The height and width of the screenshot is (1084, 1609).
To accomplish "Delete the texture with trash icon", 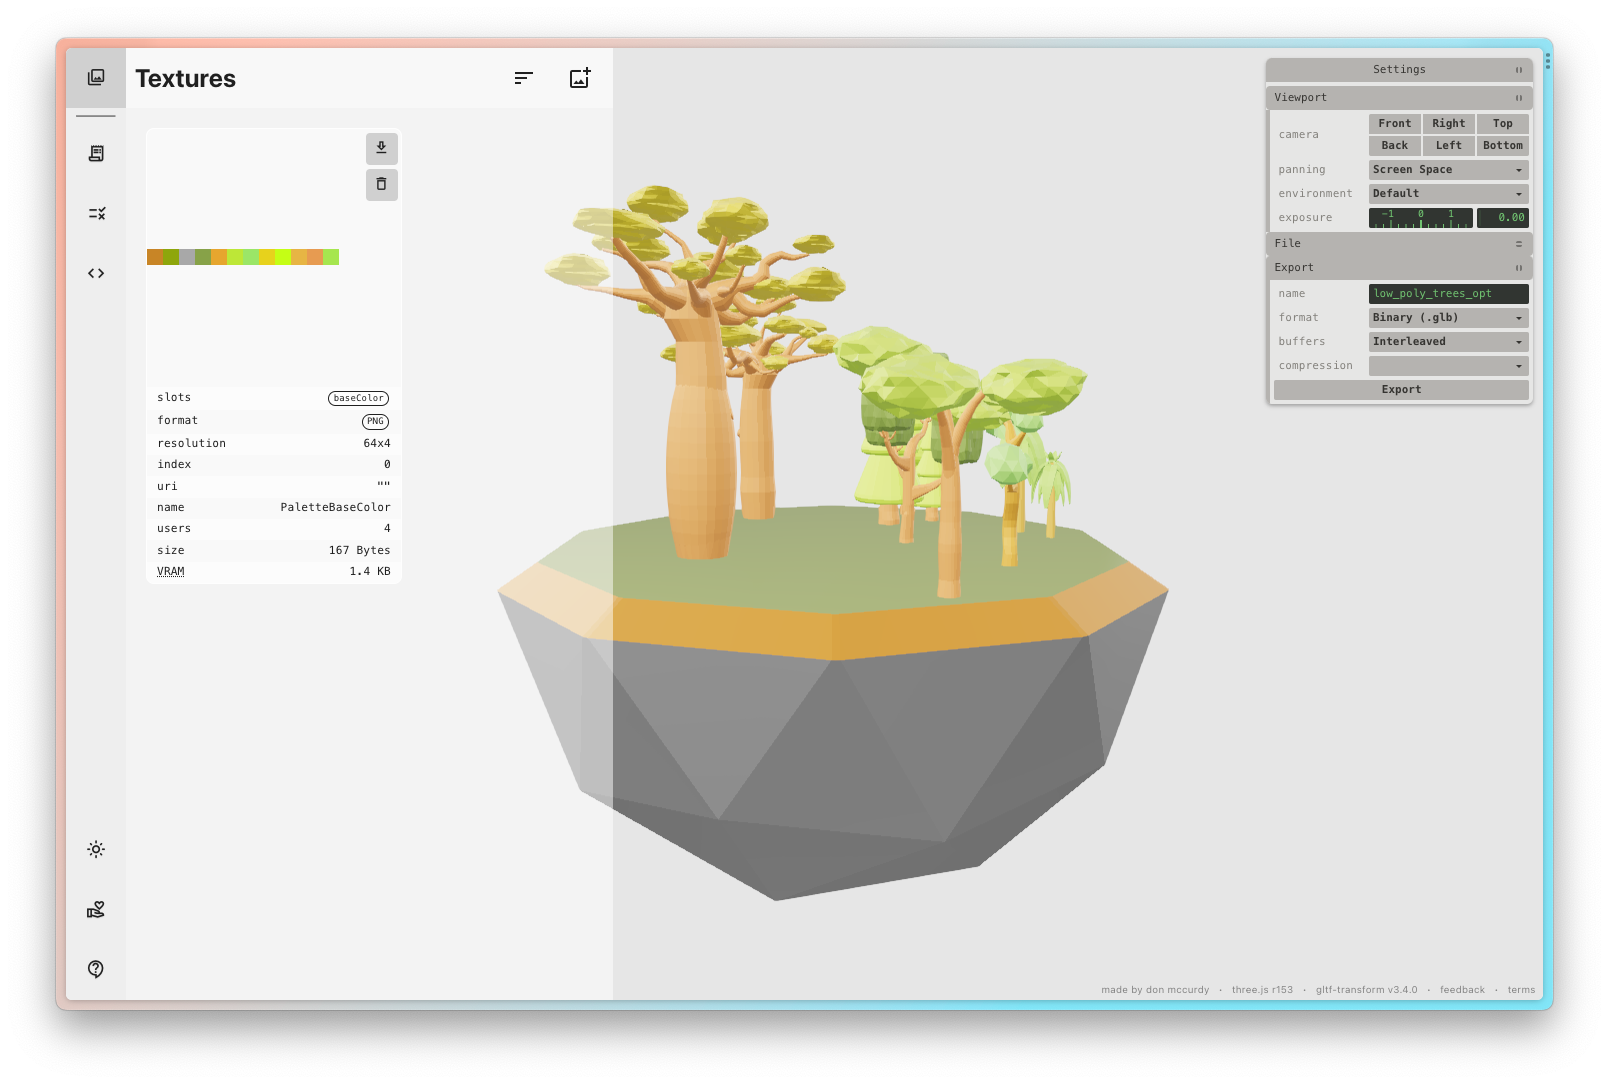I will pyautogui.click(x=381, y=184).
